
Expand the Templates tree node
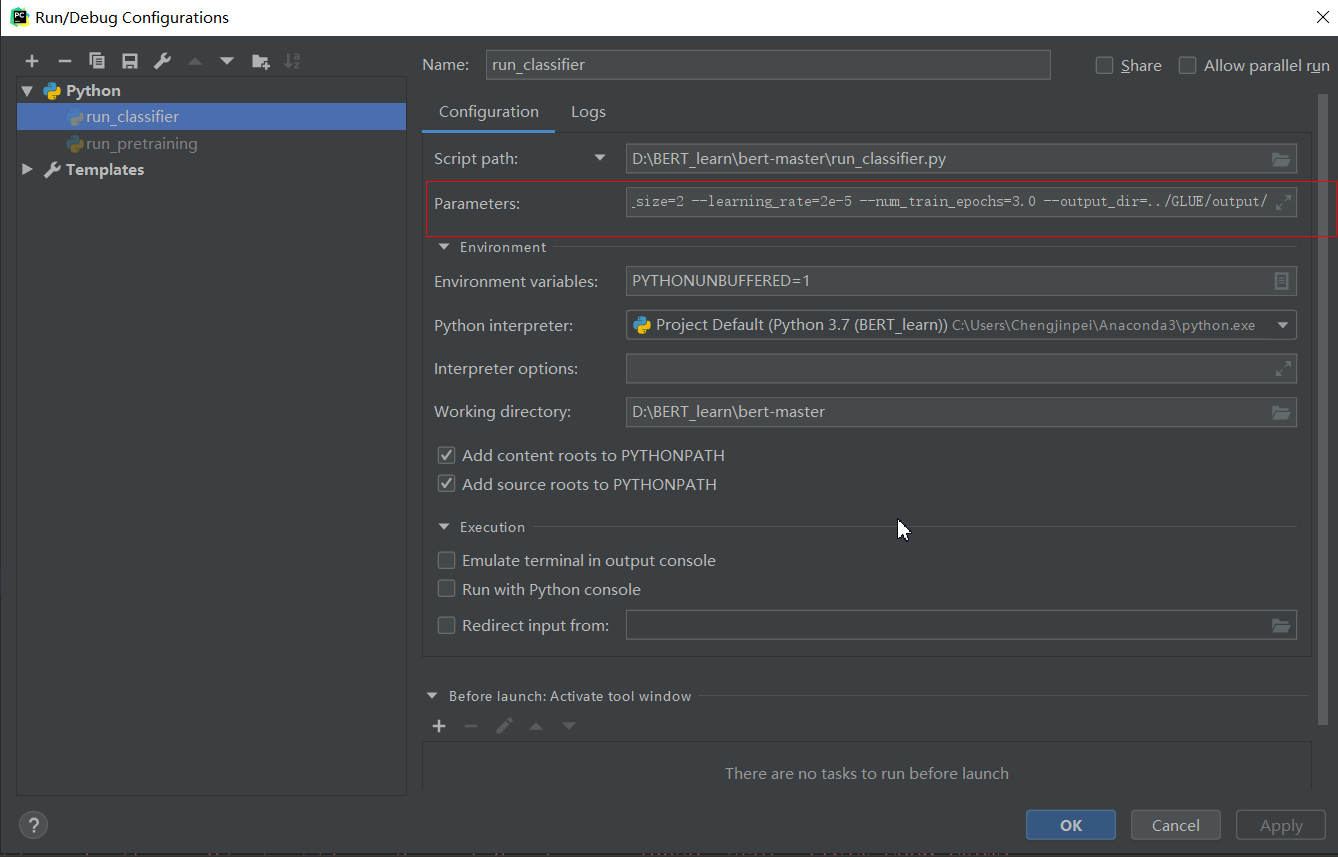(27, 169)
